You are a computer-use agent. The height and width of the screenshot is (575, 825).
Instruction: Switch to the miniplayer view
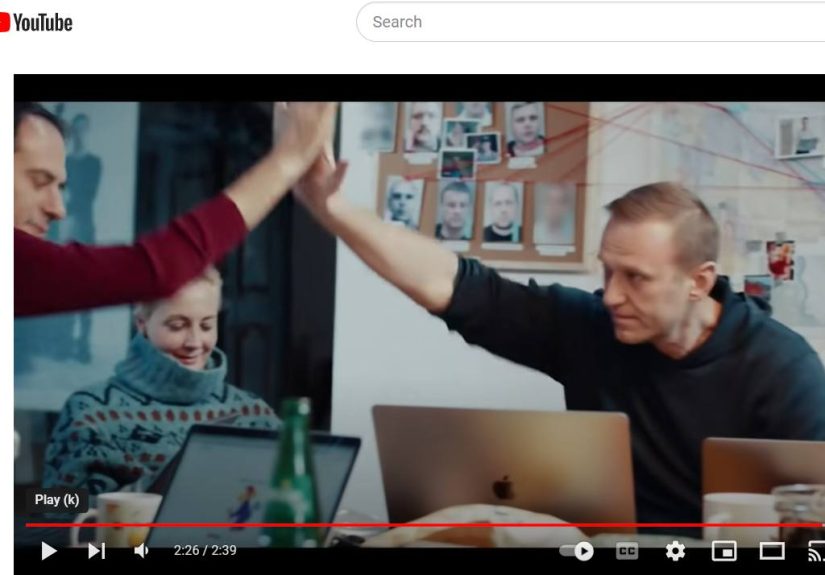723,550
